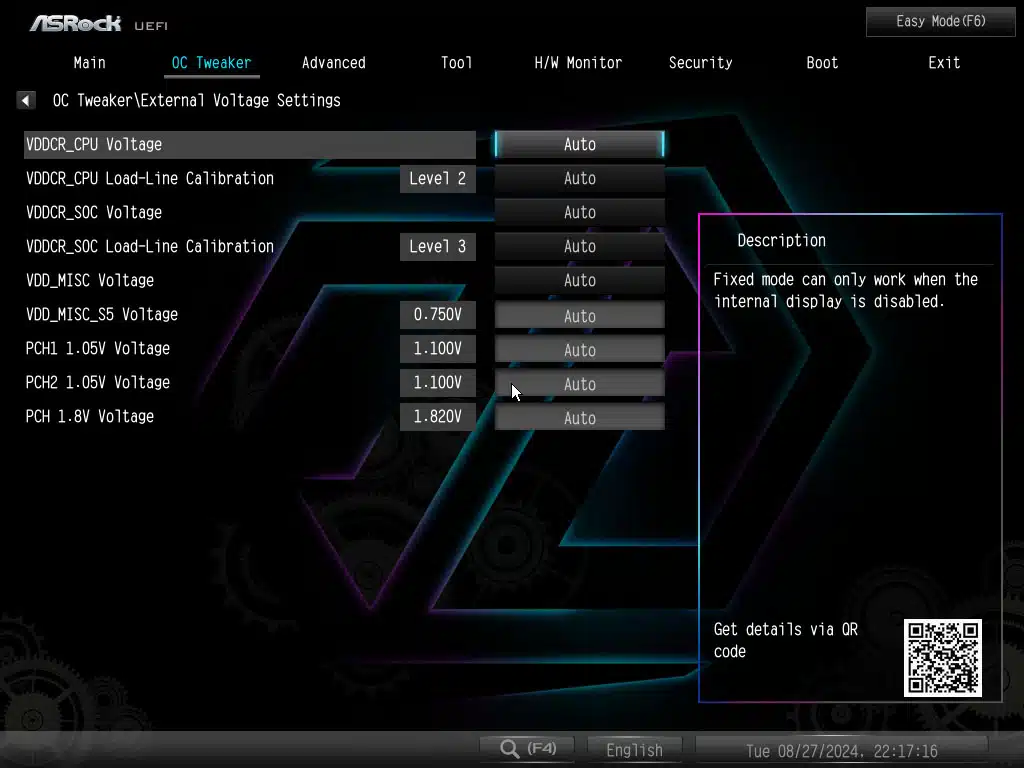The width and height of the screenshot is (1024, 768).
Task: Open the PCH 1.8V Voltage Auto dropdown
Action: [x=579, y=418]
